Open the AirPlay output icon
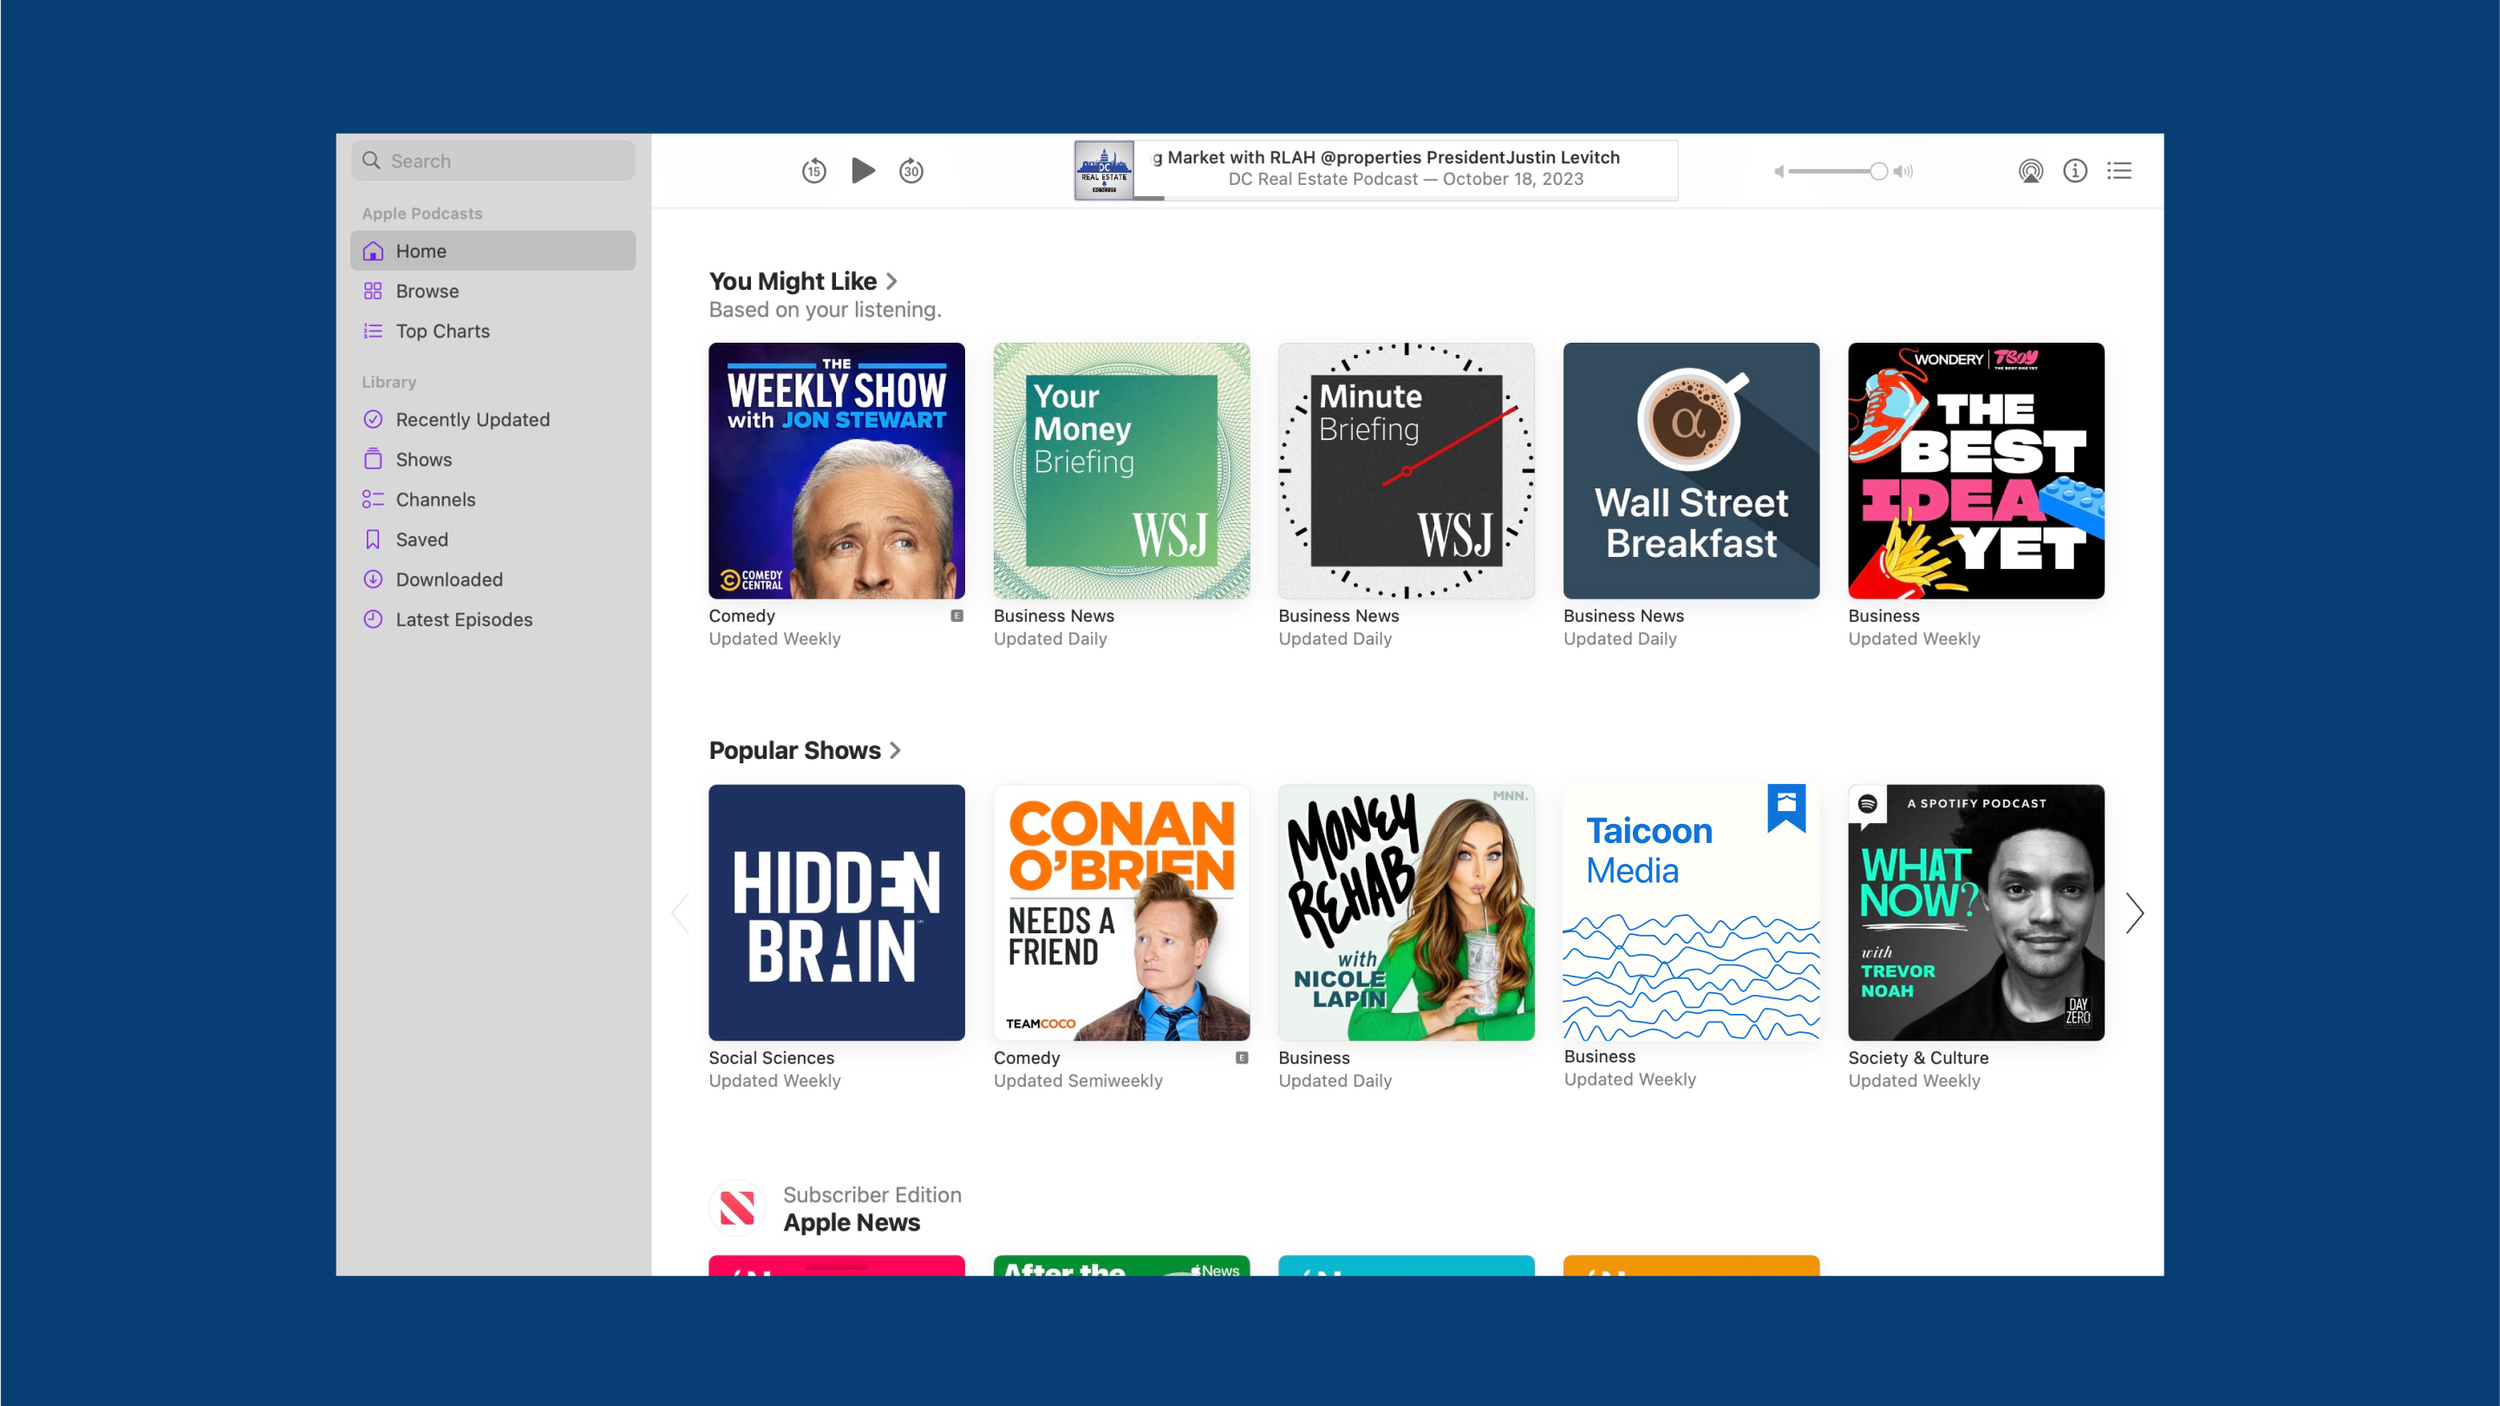 click(x=2030, y=171)
